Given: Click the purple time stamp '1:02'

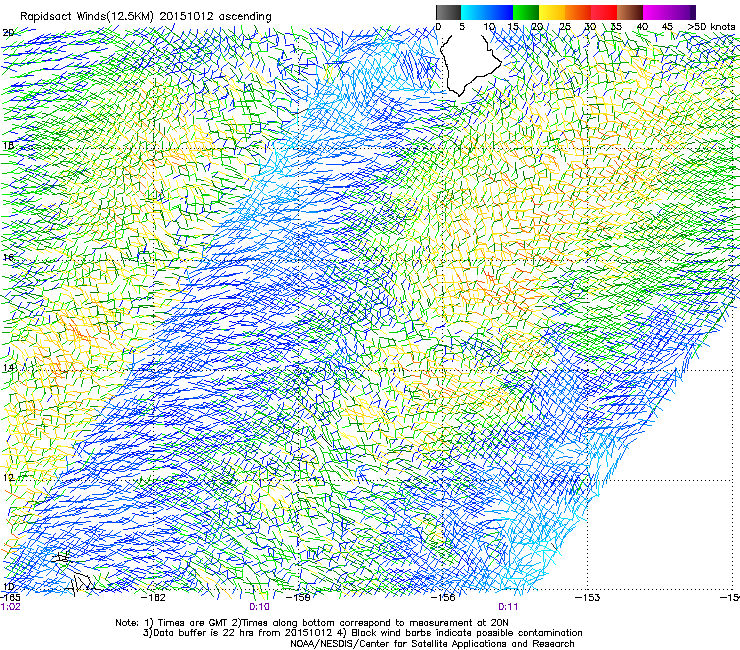Looking at the screenshot, I should (11, 607).
